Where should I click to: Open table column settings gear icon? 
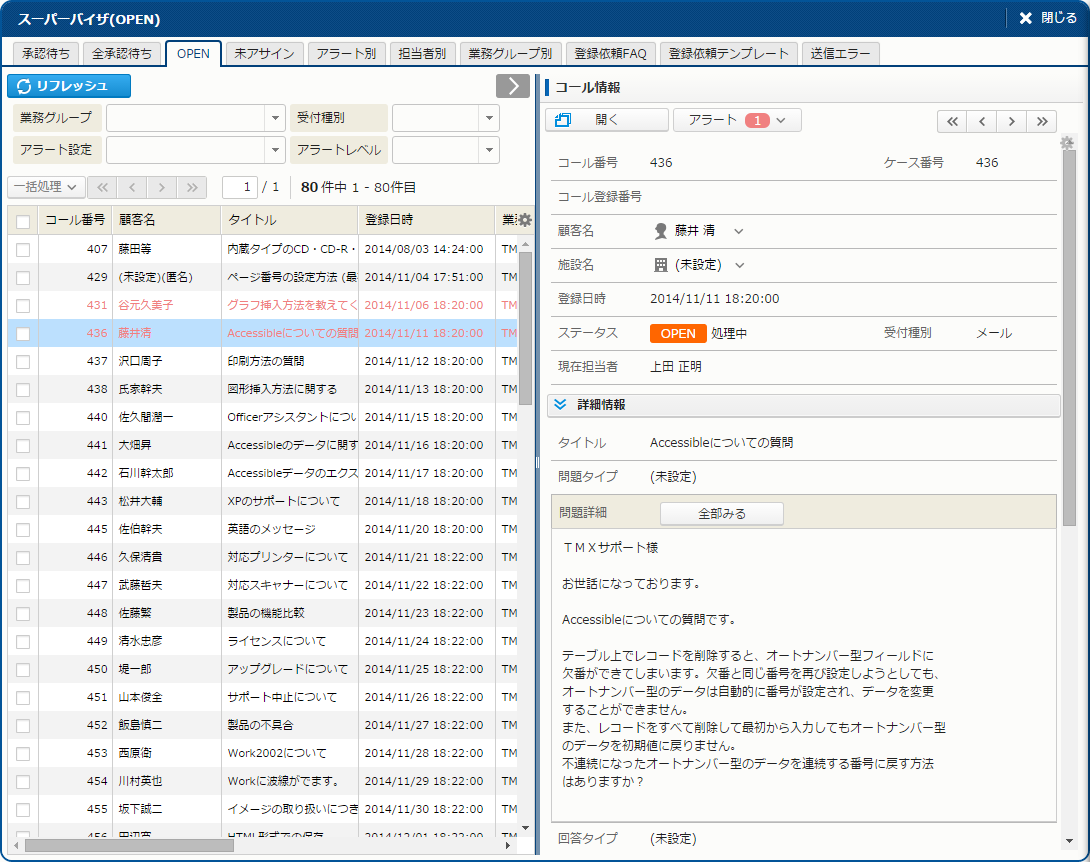pyautogui.click(x=525, y=220)
